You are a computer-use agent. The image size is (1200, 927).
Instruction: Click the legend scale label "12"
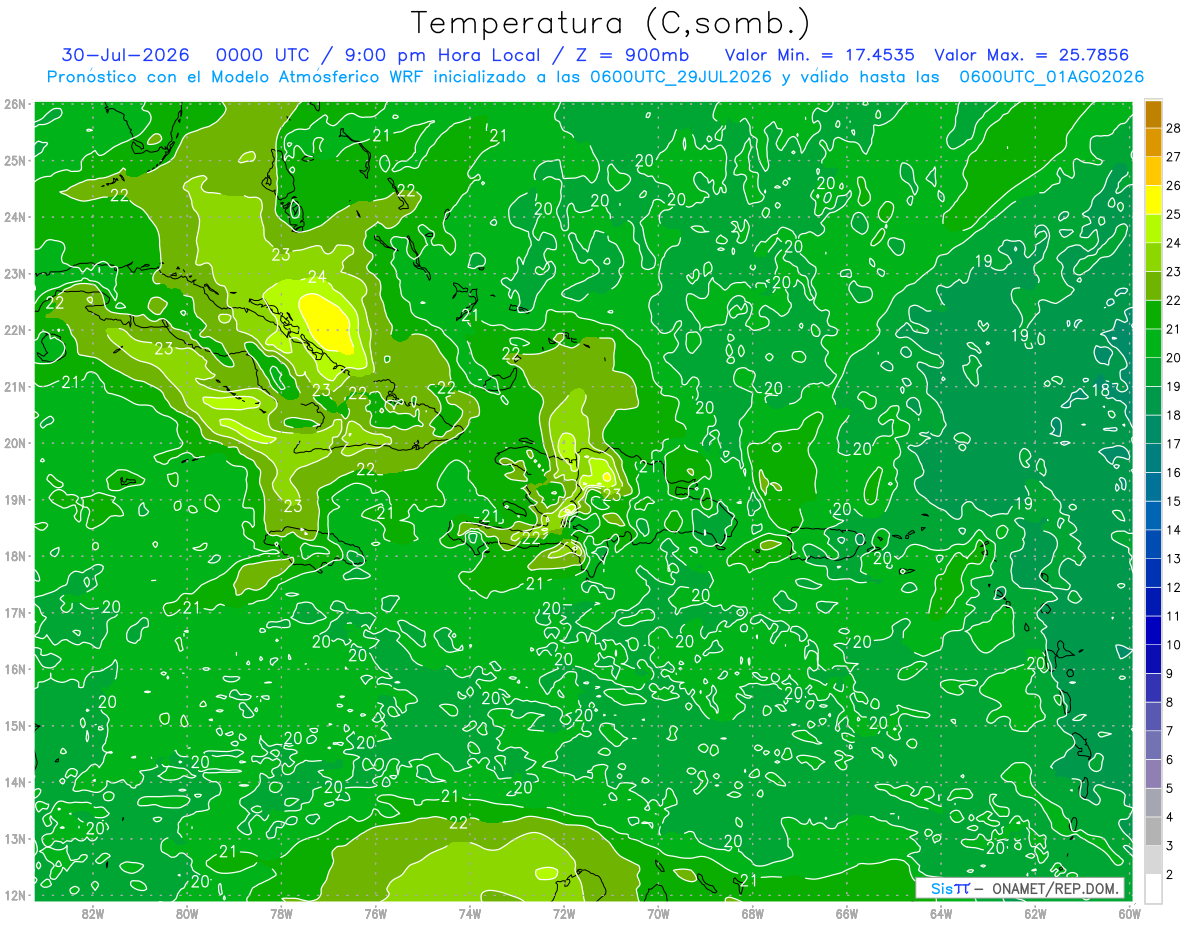pyautogui.click(x=1174, y=587)
